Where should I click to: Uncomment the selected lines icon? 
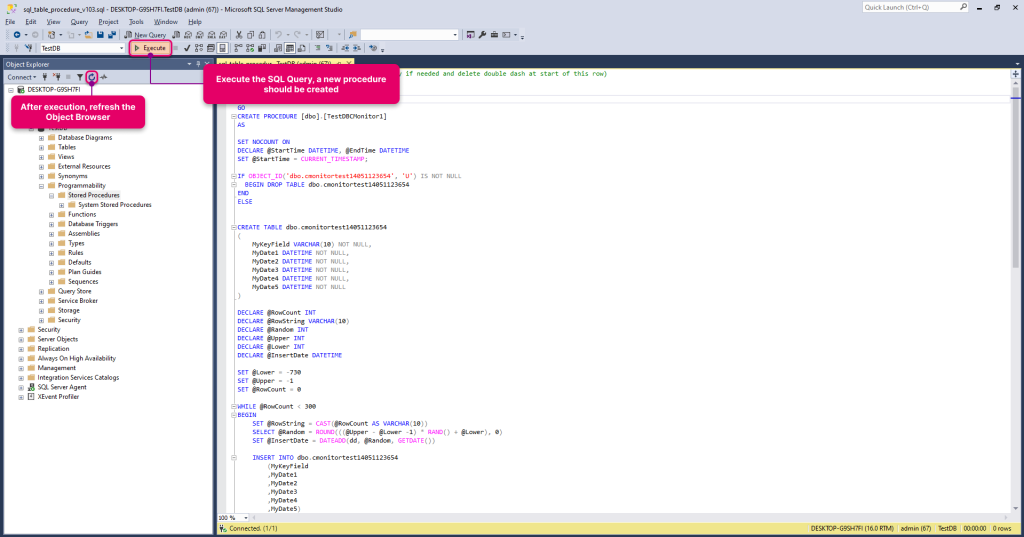coord(329,48)
